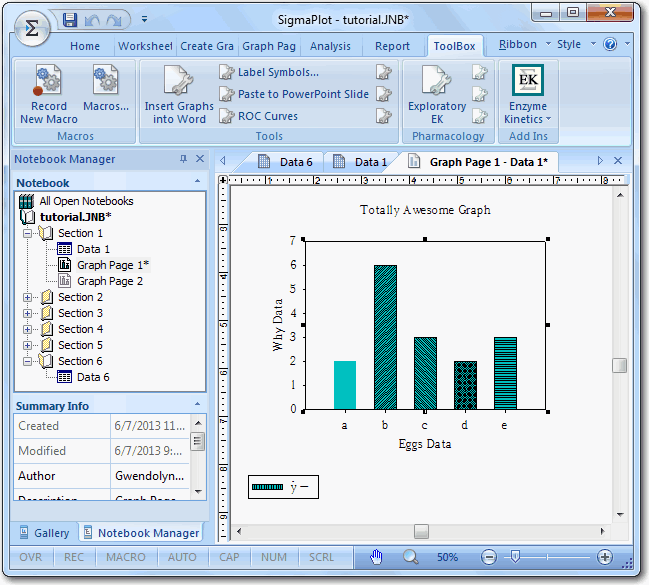Close the active Graph Page document tab
The image size is (649, 585).
tap(618, 161)
